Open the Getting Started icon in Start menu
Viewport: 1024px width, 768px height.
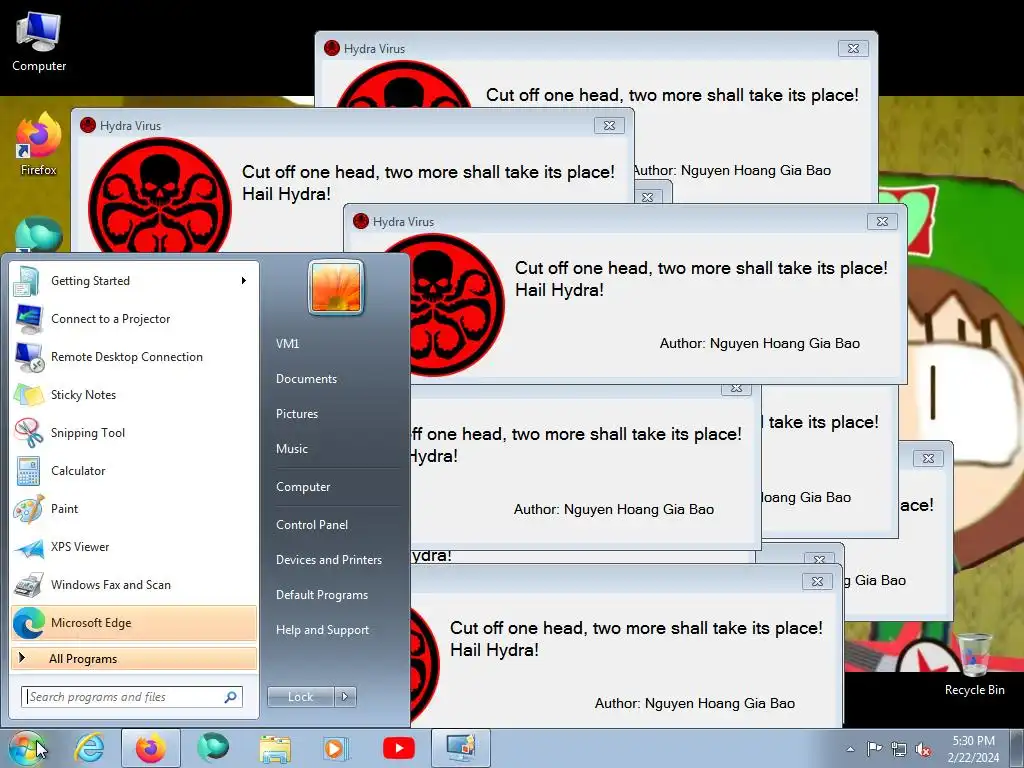(x=26, y=281)
